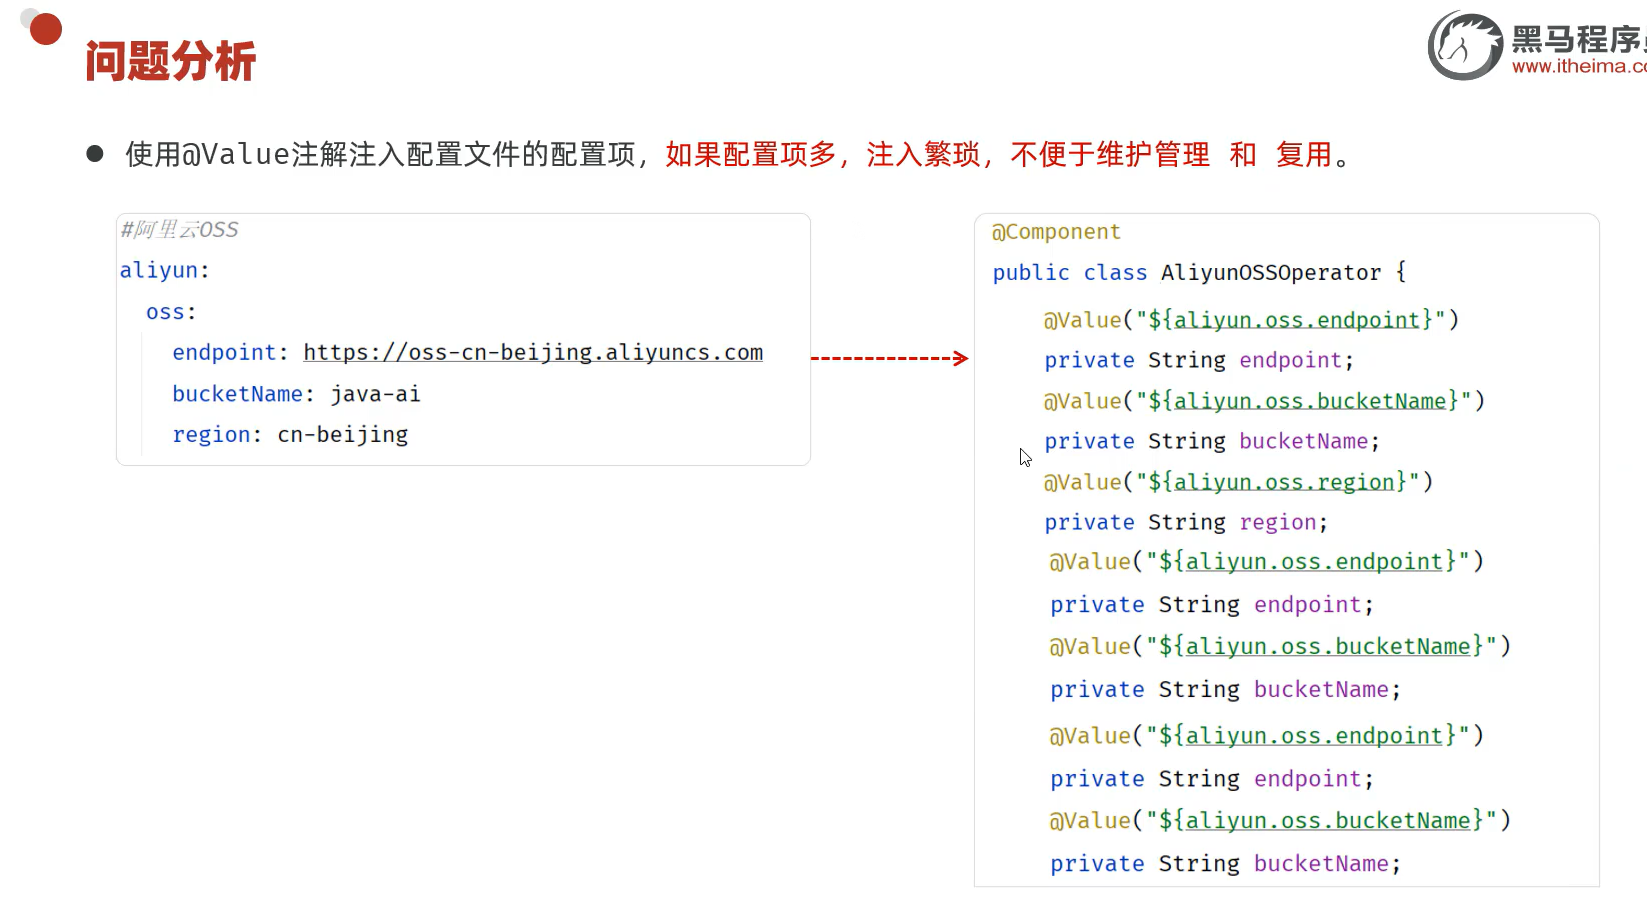Viewport: 1647px width, 911px height.
Task: Select the heading 问题分析
Action: coord(170,61)
